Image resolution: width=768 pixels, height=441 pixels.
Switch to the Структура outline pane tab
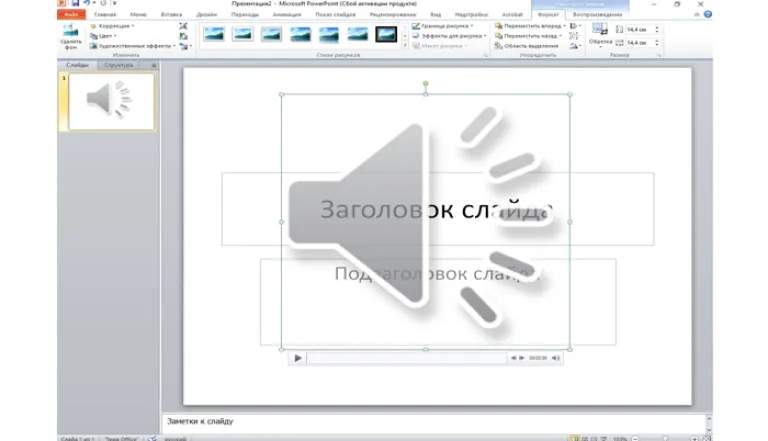coord(119,65)
